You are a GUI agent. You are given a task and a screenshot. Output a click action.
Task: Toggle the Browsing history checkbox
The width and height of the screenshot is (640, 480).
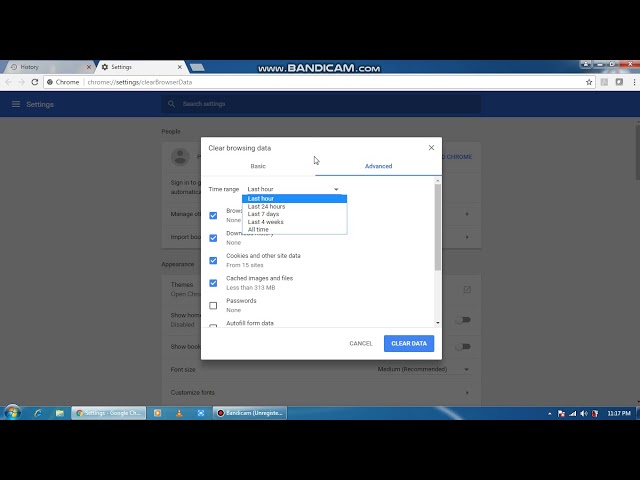click(x=213, y=216)
